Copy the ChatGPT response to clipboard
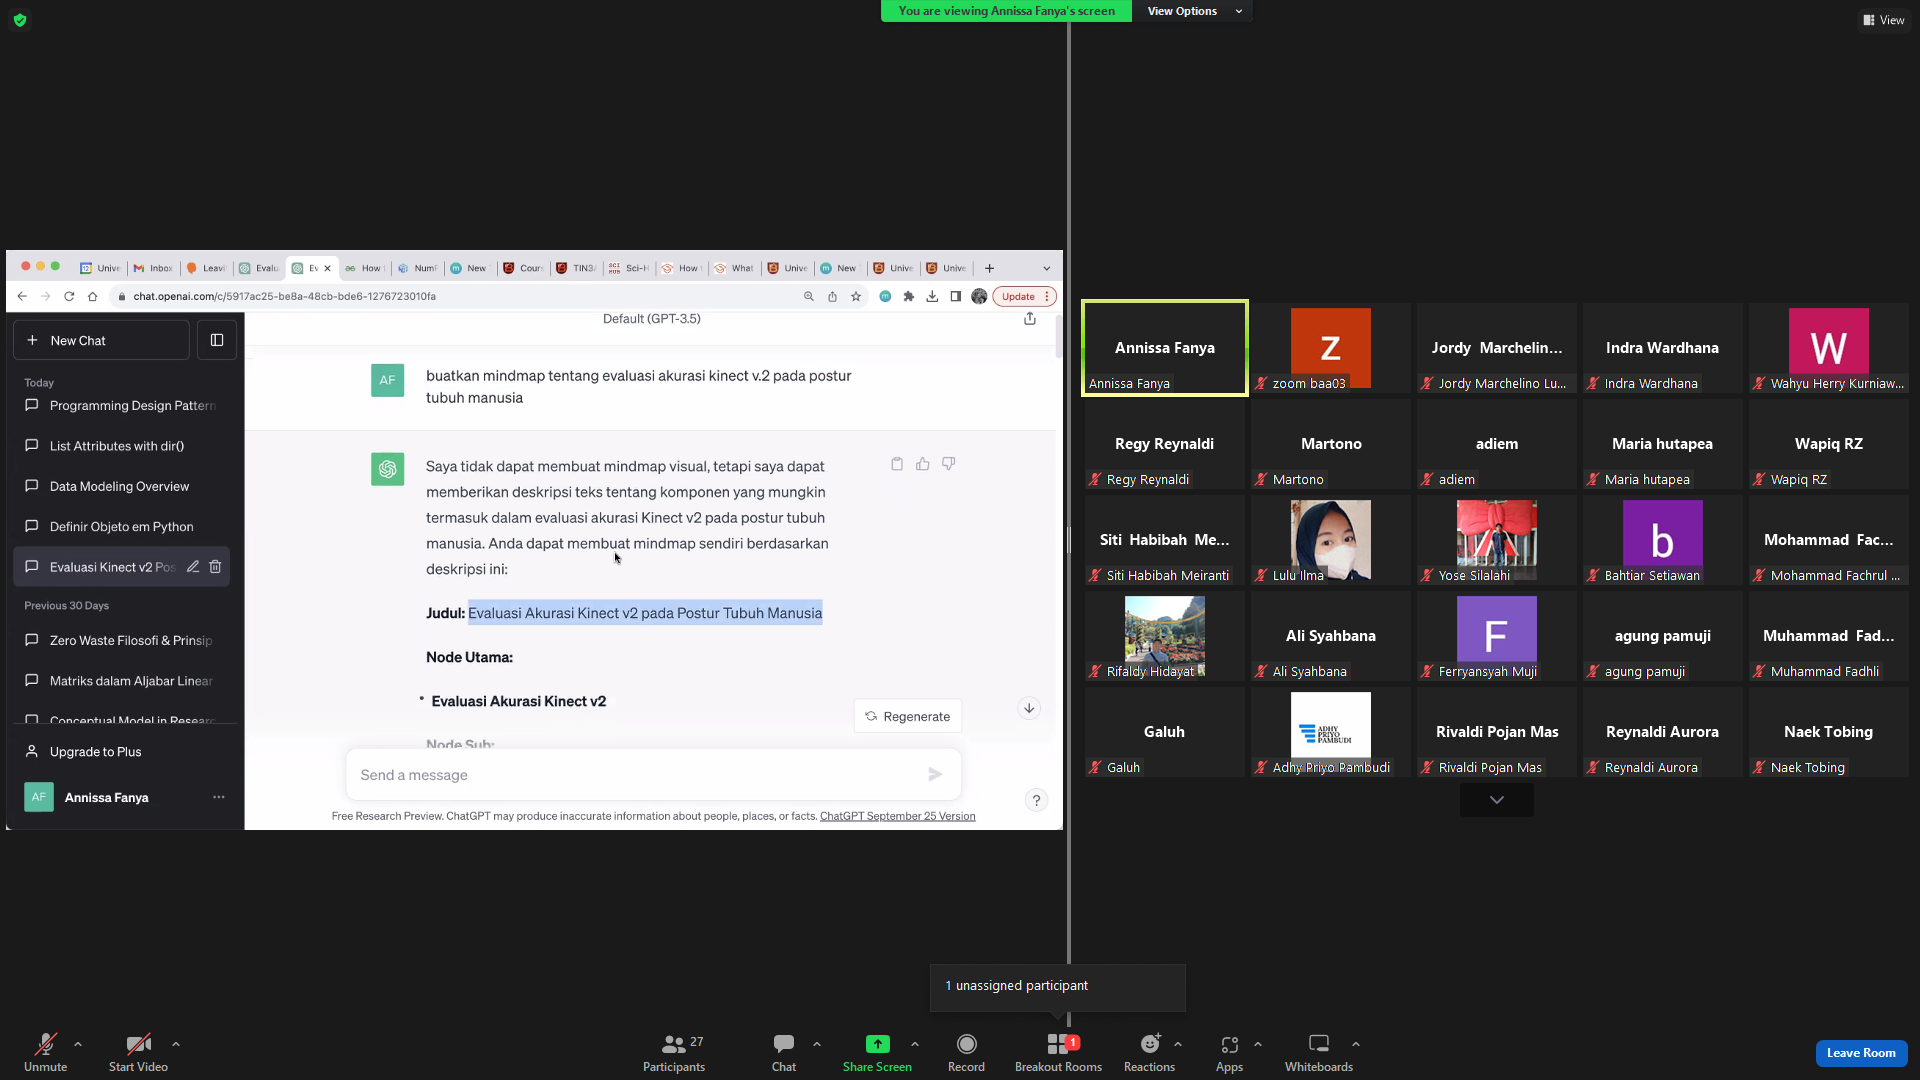The width and height of the screenshot is (1920, 1080). (x=897, y=464)
